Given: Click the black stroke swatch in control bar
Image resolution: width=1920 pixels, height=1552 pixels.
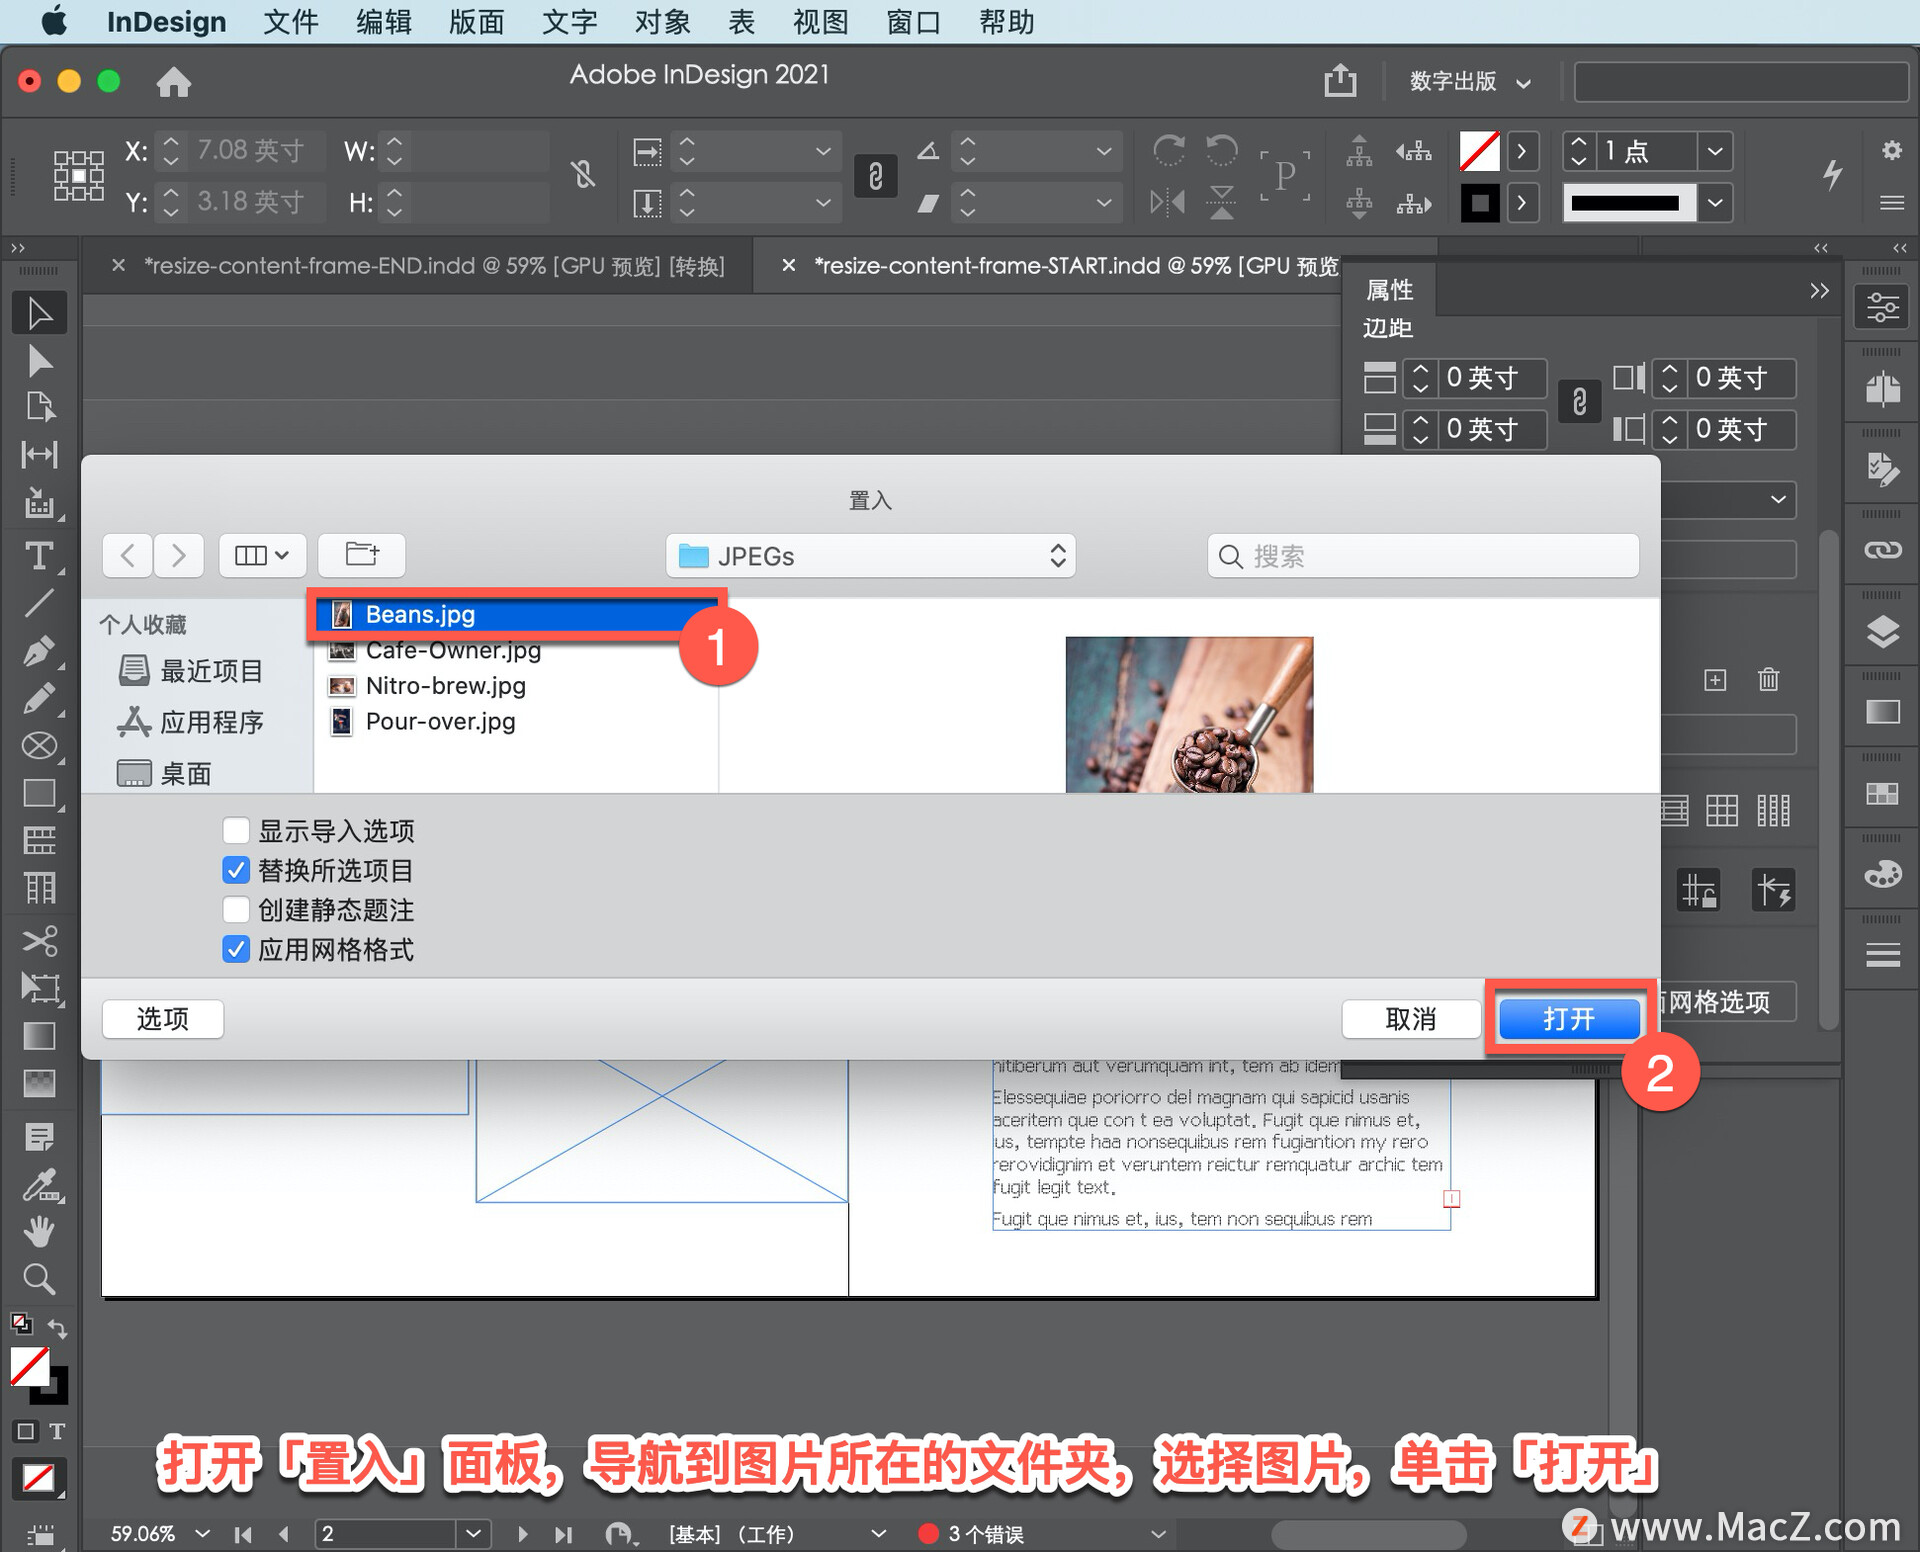Looking at the screenshot, I should (1479, 203).
